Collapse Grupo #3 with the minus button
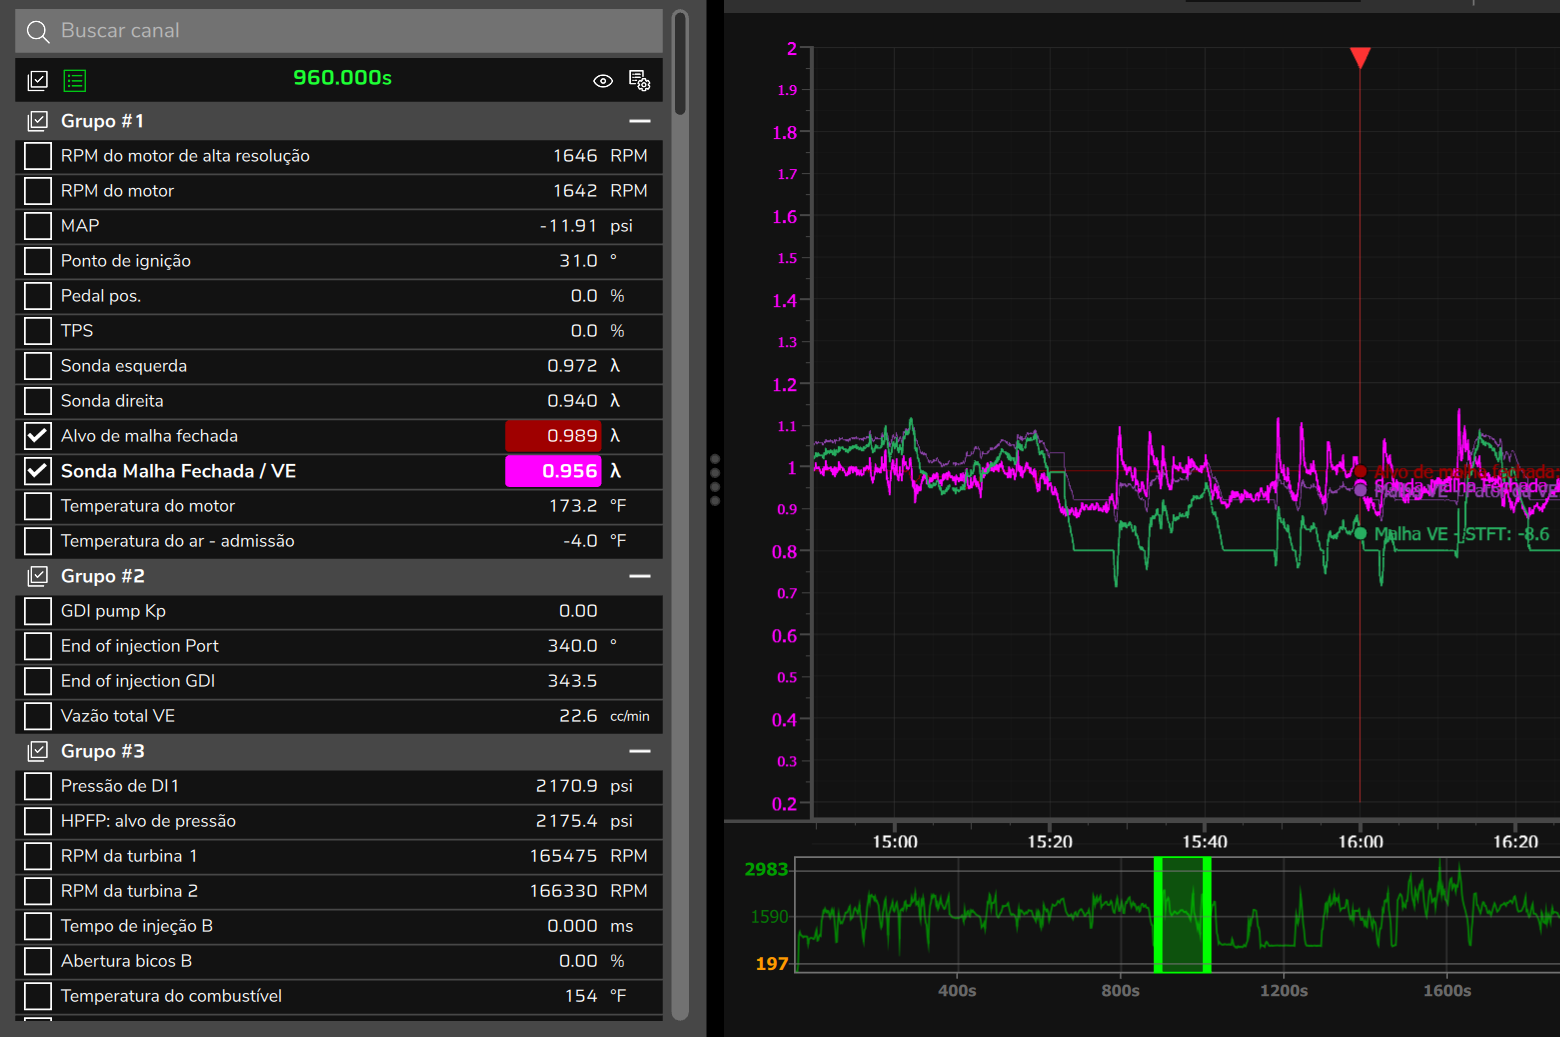The height and width of the screenshot is (1037, 1560). 640,751
